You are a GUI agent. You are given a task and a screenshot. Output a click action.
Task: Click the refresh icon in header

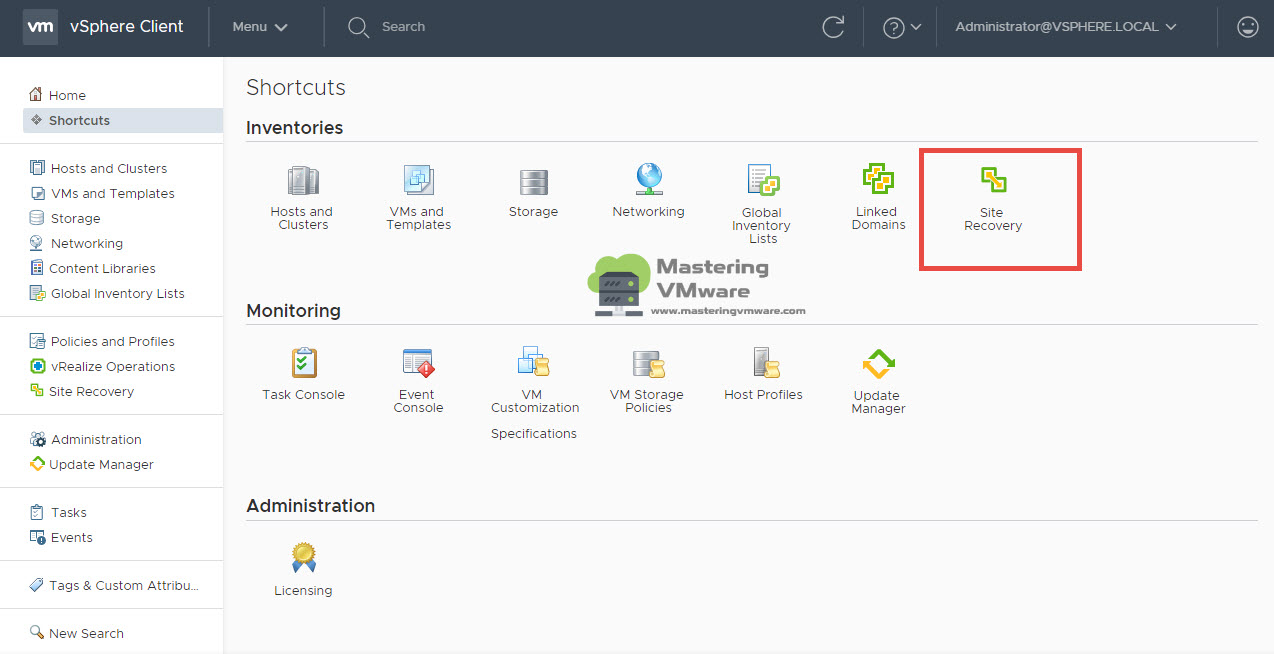tap(833, 27)
